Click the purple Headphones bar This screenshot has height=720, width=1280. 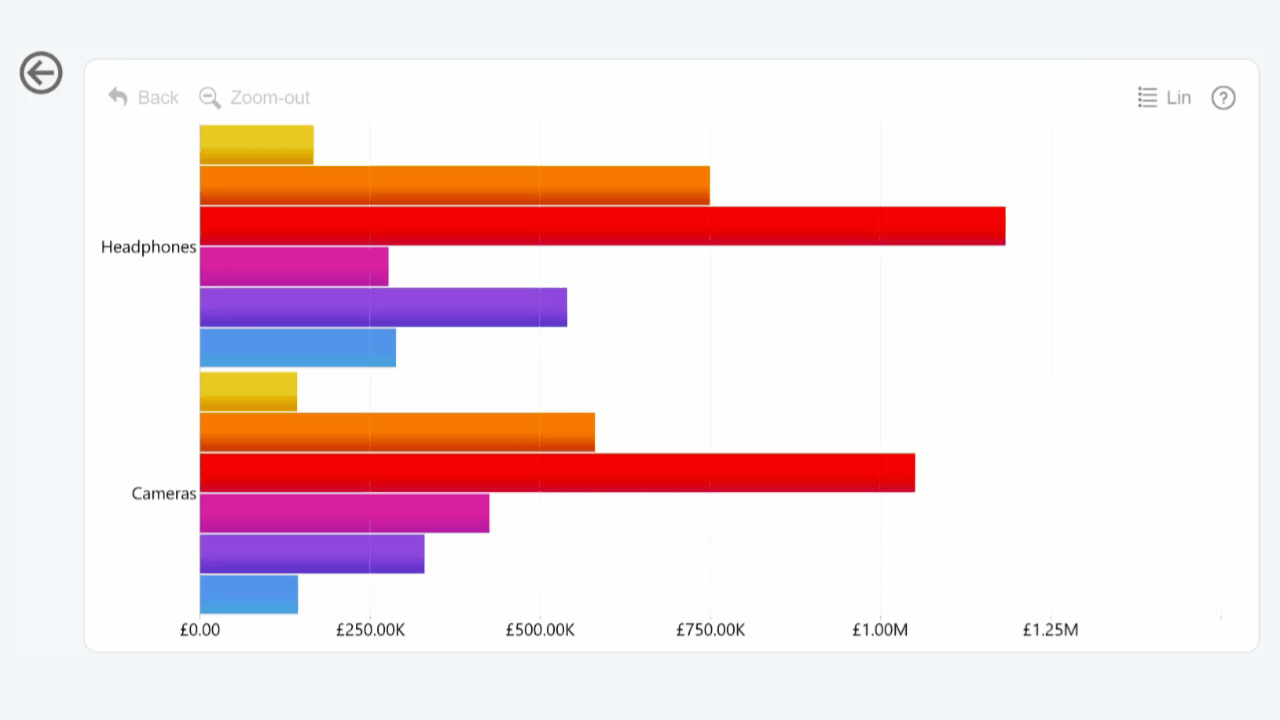coord(383,307)
